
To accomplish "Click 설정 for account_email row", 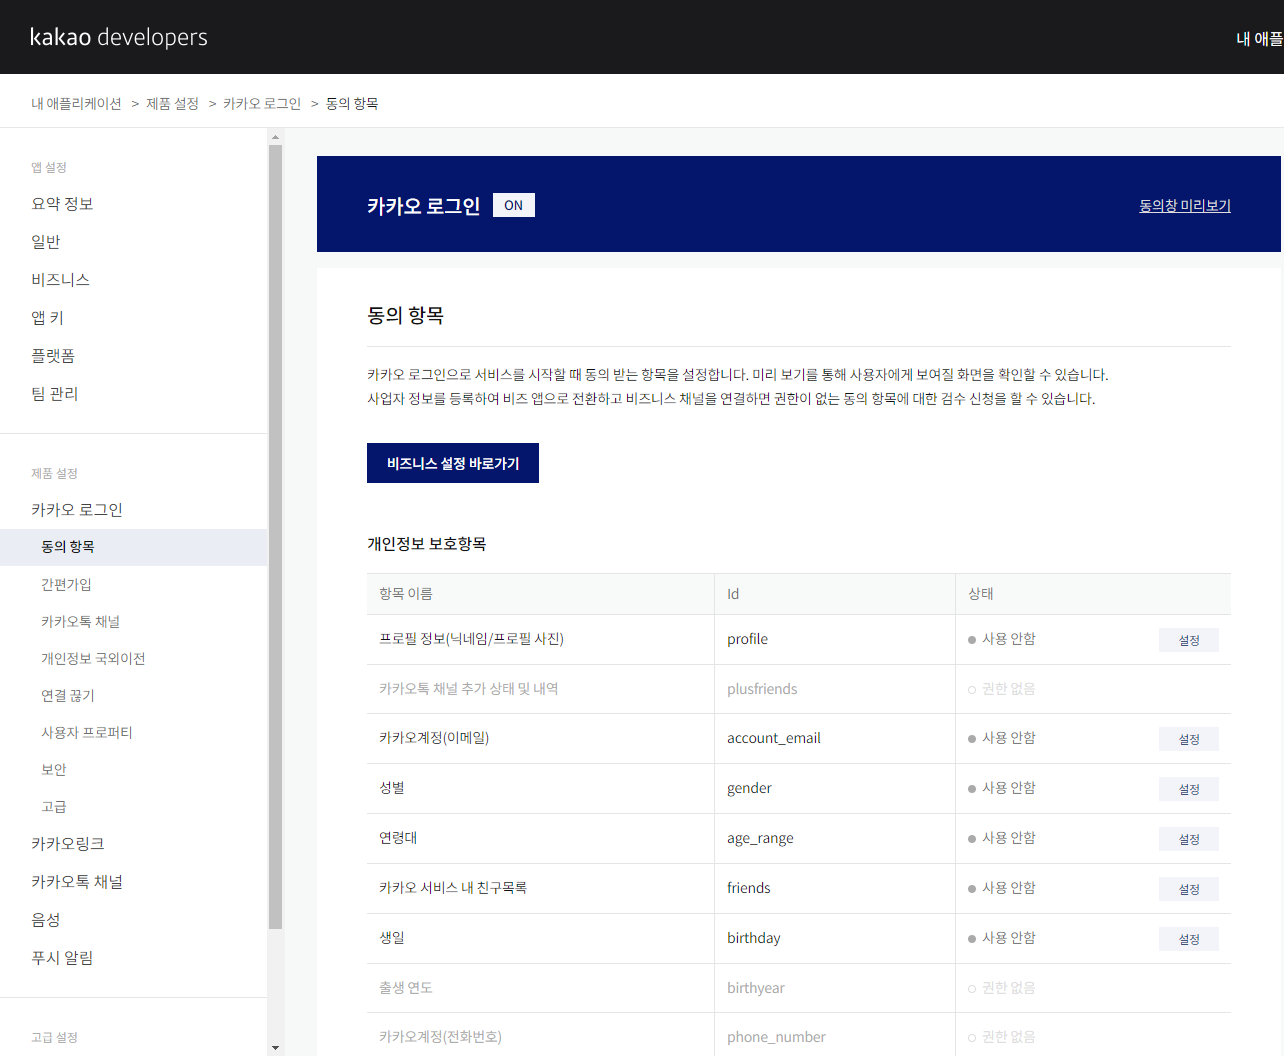I will [1189, 739].
